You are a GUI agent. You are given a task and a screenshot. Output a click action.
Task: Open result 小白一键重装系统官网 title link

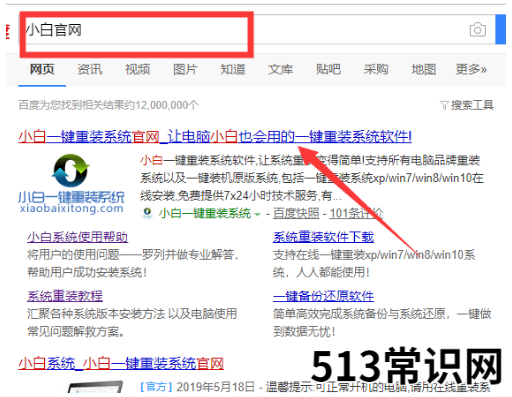215,137
